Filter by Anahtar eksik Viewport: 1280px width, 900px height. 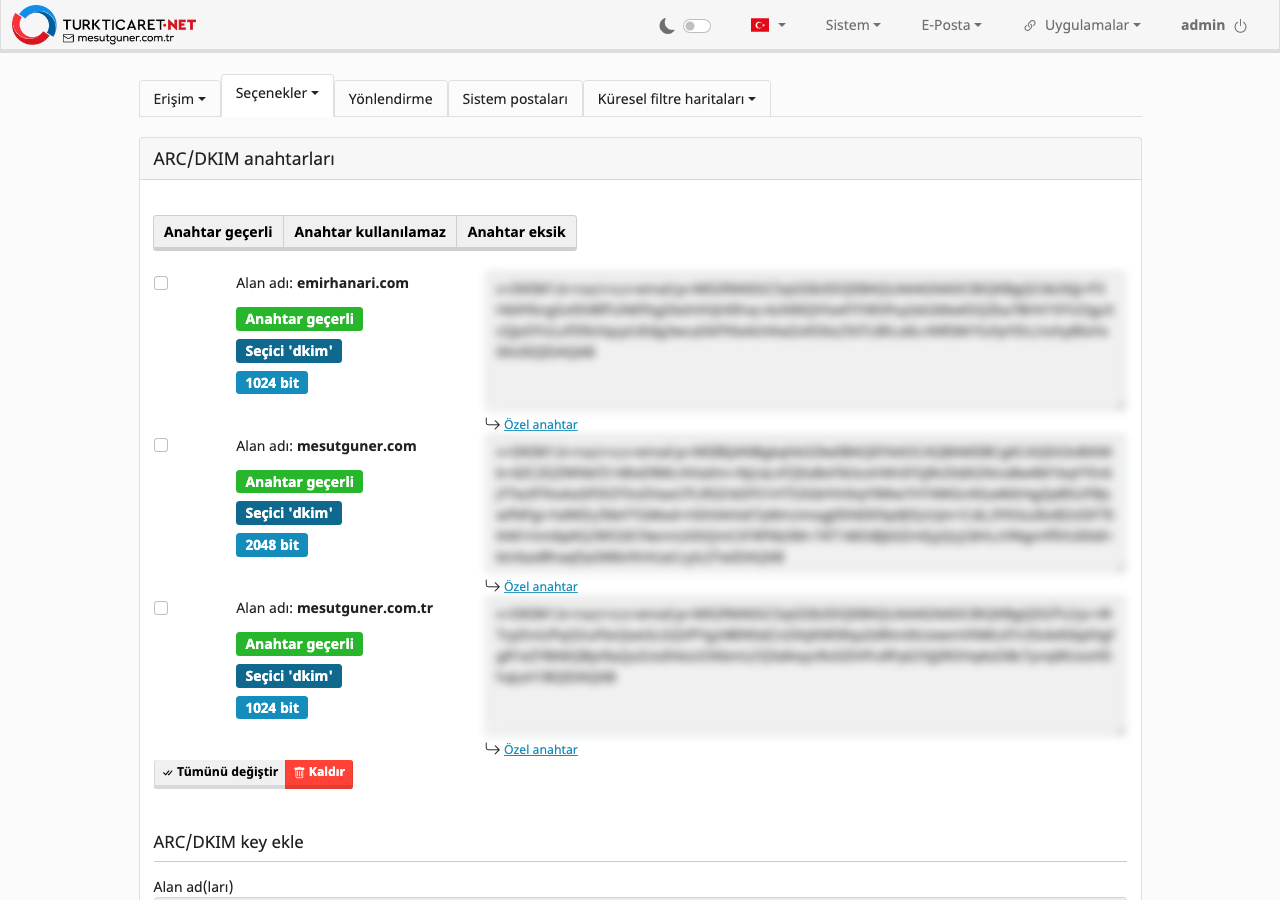coord(517,232)
